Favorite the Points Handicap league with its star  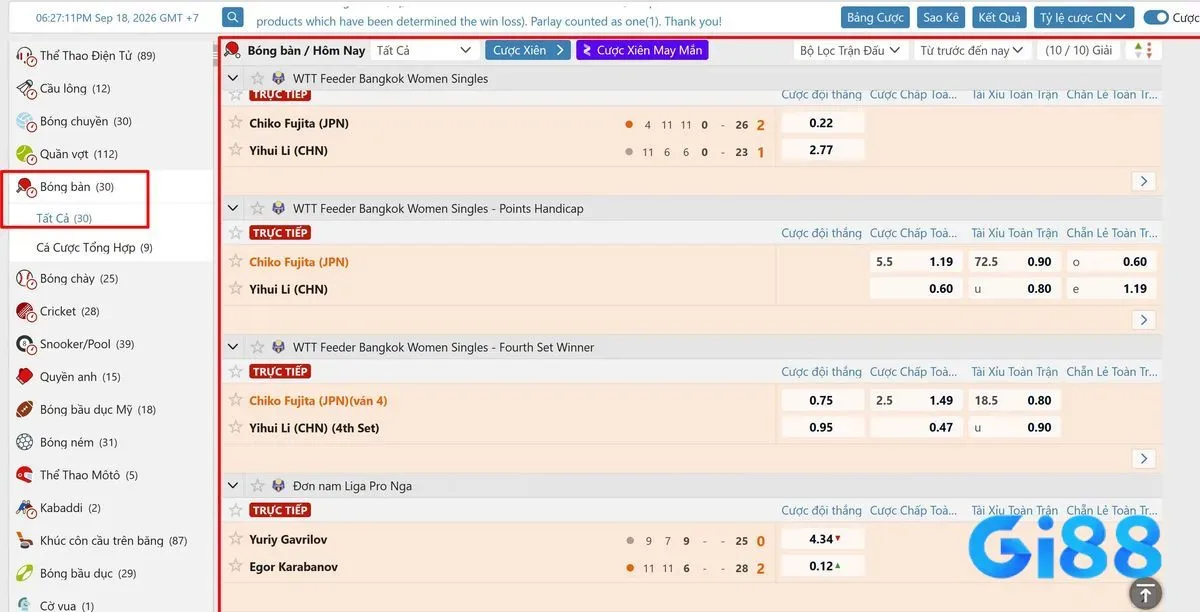258,209
